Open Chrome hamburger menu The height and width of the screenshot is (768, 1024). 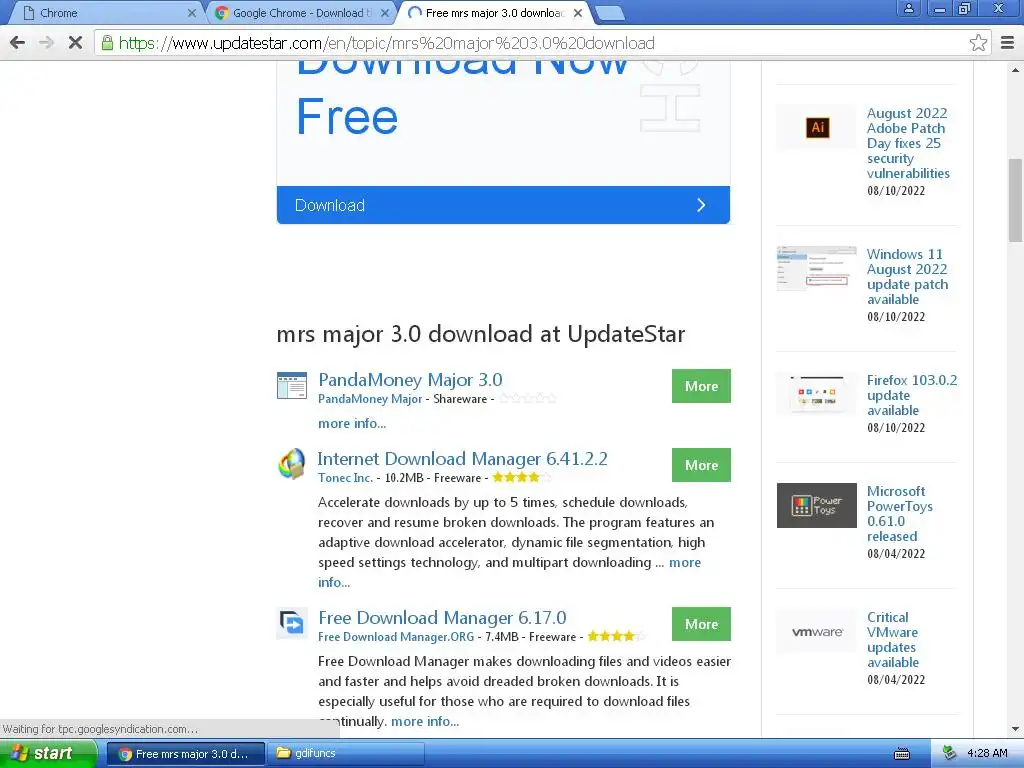pos(1007,43)
